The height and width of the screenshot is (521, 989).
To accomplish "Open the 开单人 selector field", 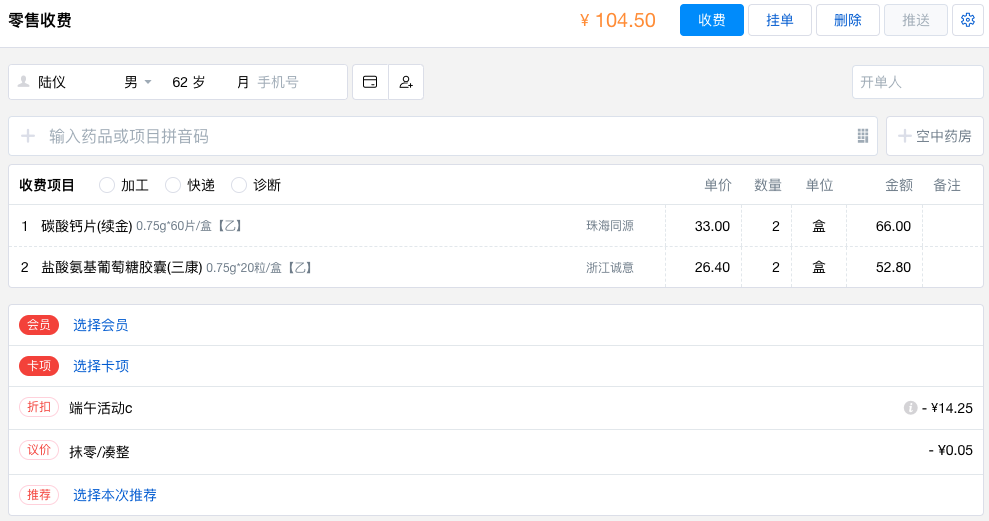I will (x=917, y=82).
